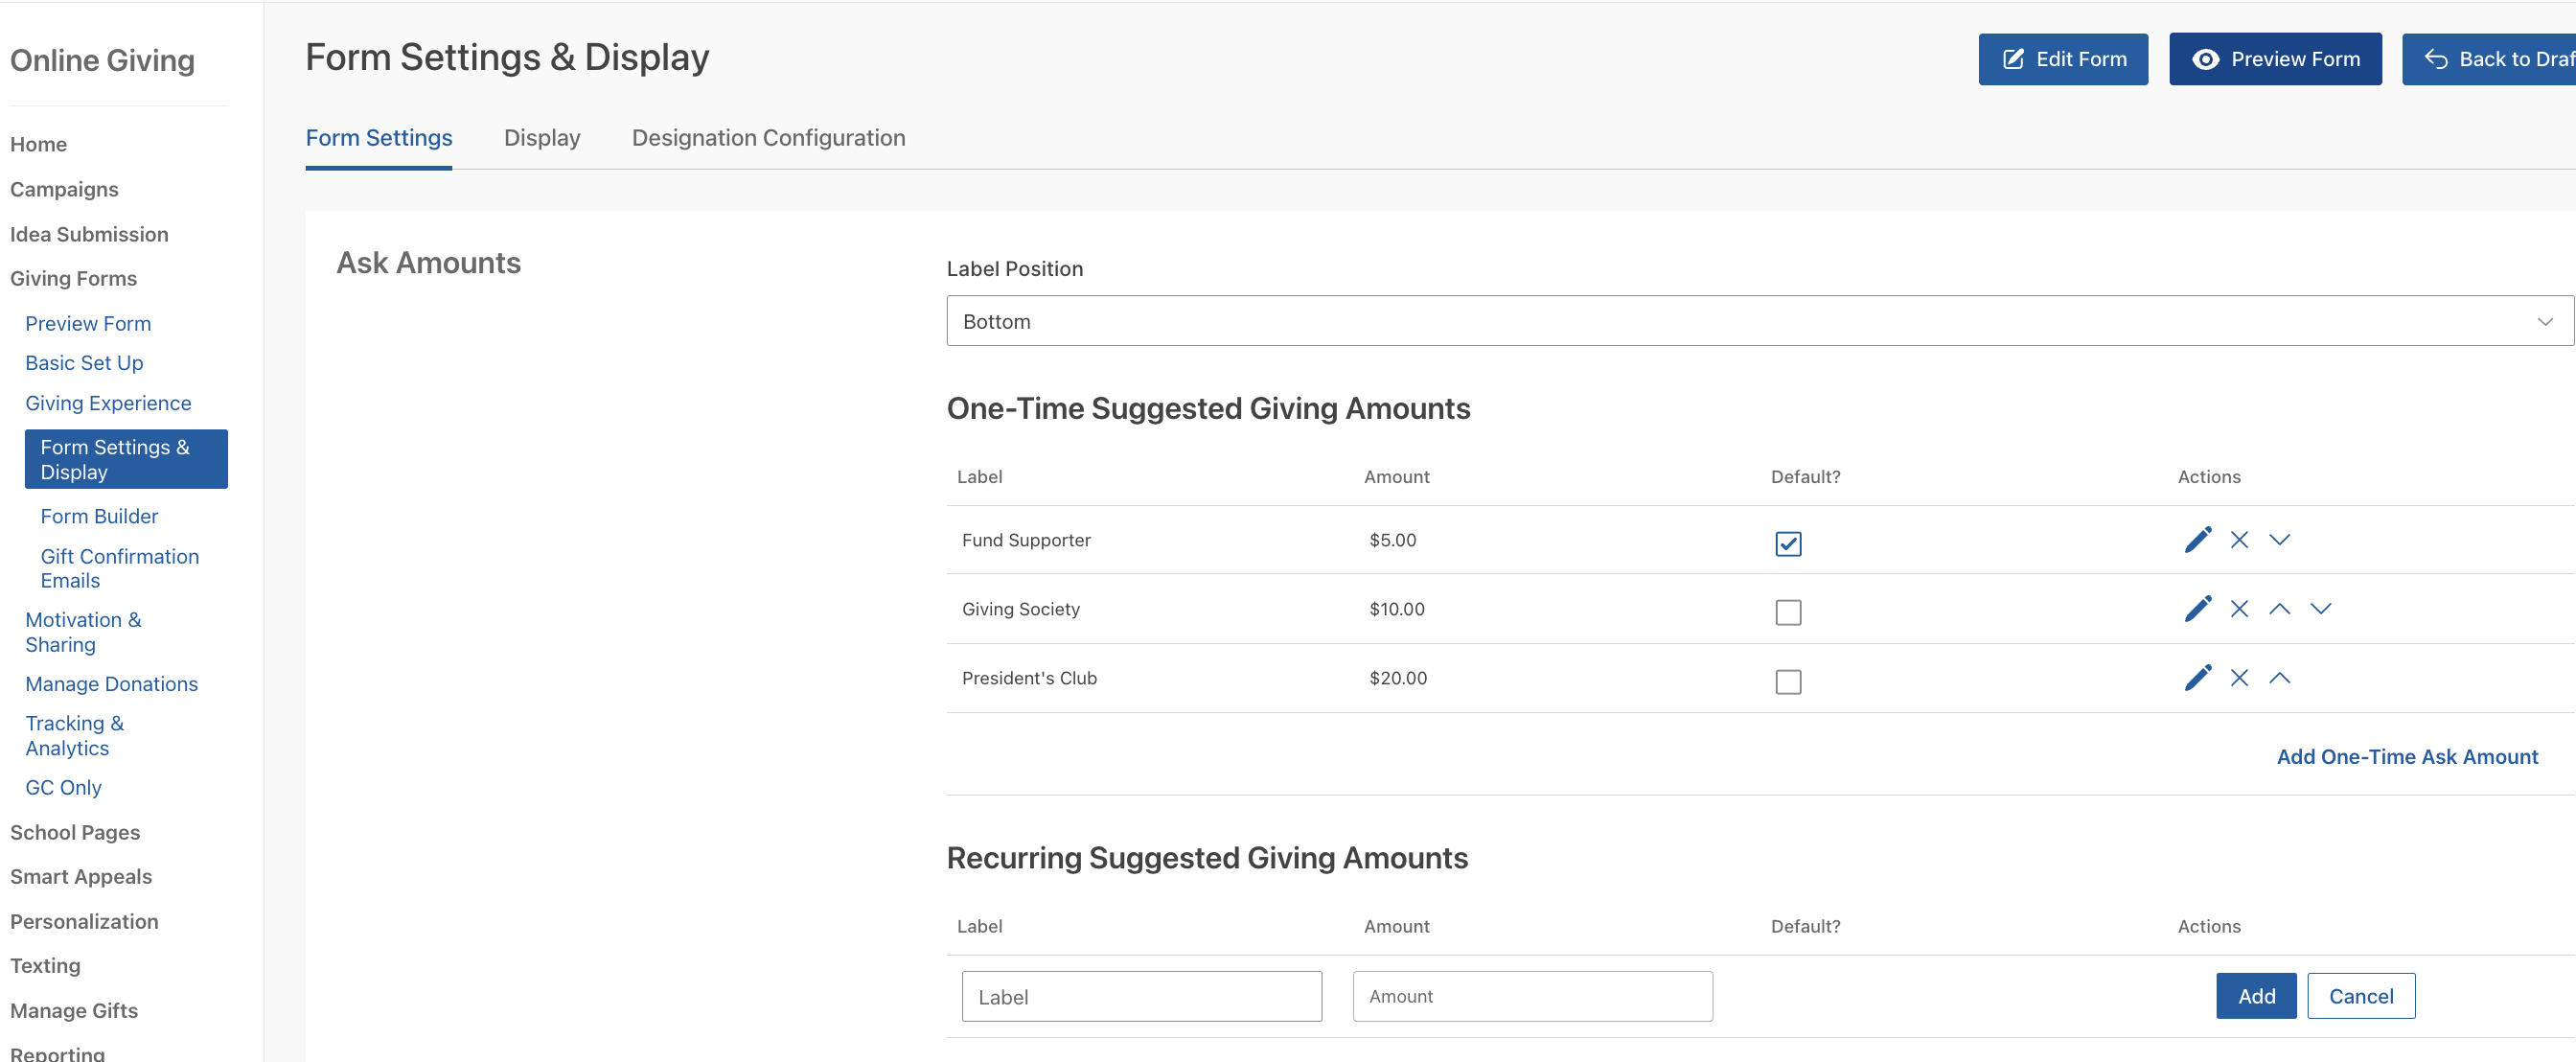
Task: Uncheck the Fund Supporter default checkbox
Action: (1788, 543)
